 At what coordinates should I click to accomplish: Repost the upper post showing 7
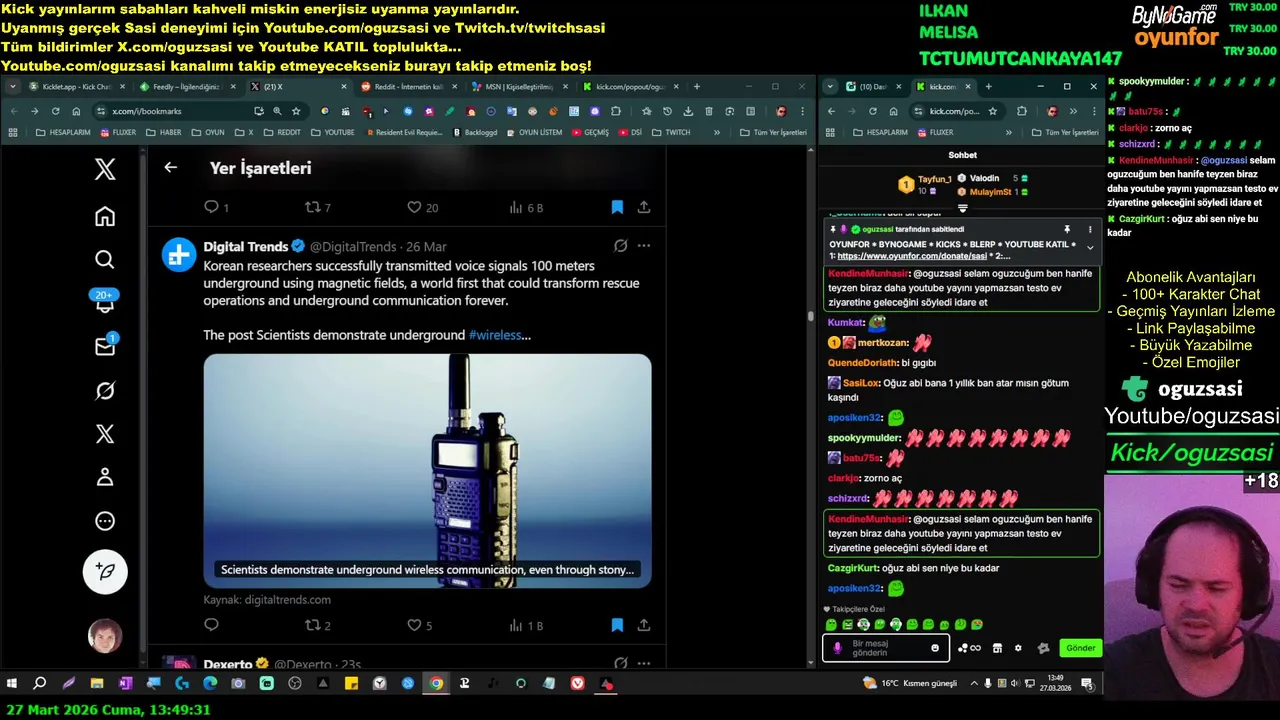[318, 207]
